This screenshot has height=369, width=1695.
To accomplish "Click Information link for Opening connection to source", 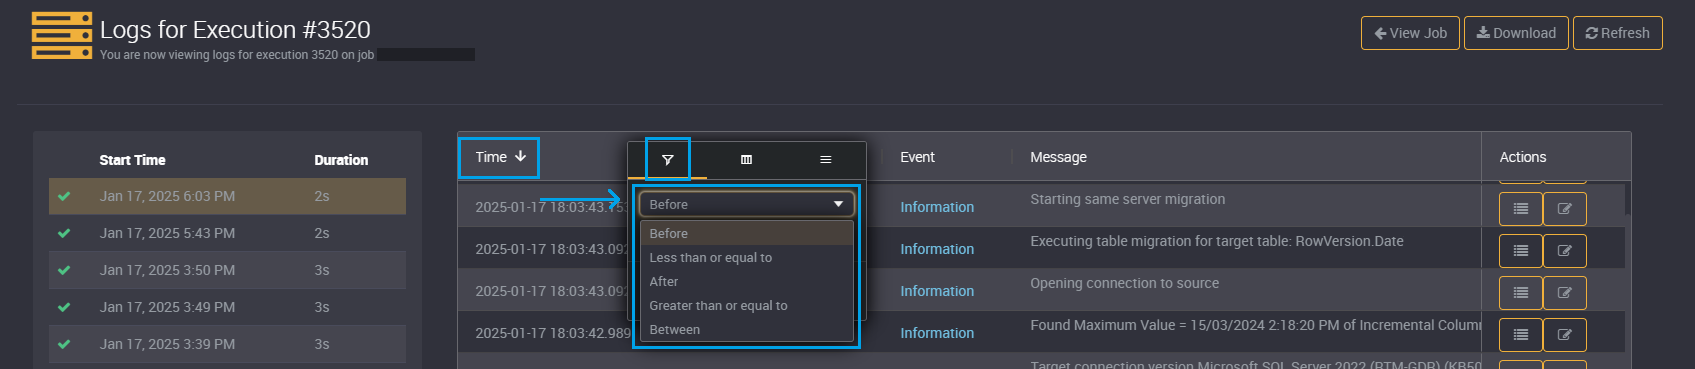I will pyautogui.click(x=937, y=291).
